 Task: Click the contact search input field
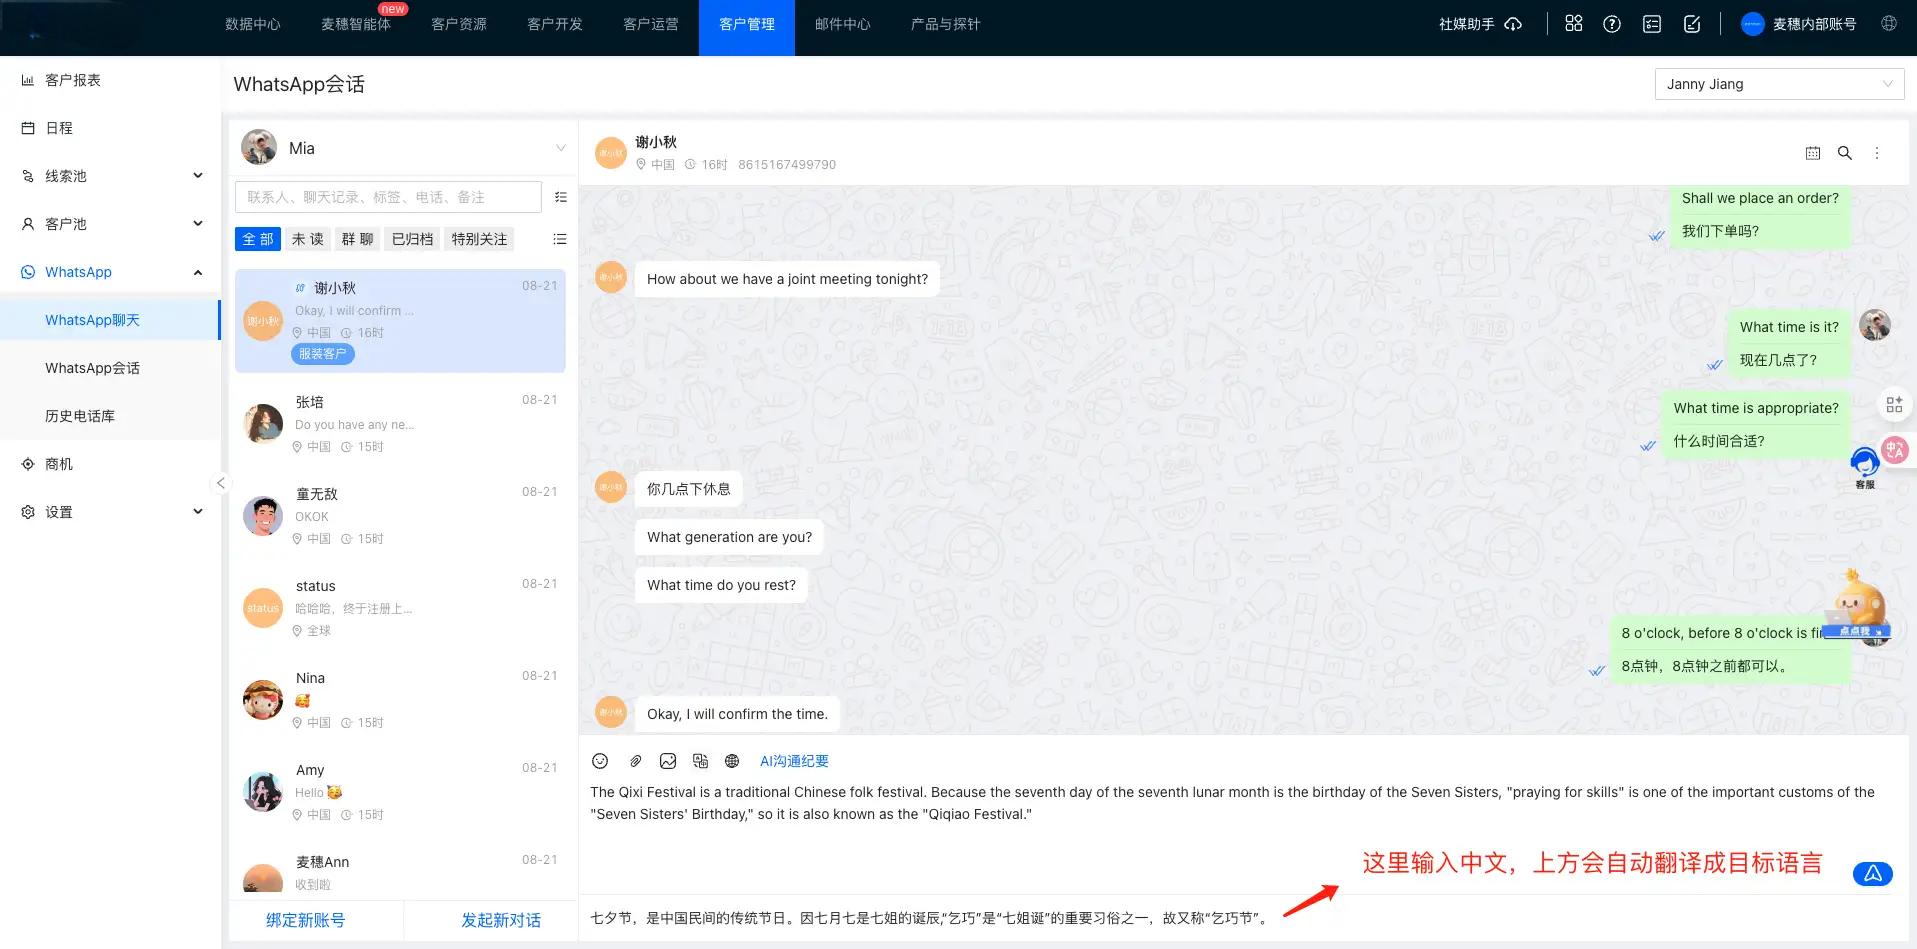pos(388,197)
